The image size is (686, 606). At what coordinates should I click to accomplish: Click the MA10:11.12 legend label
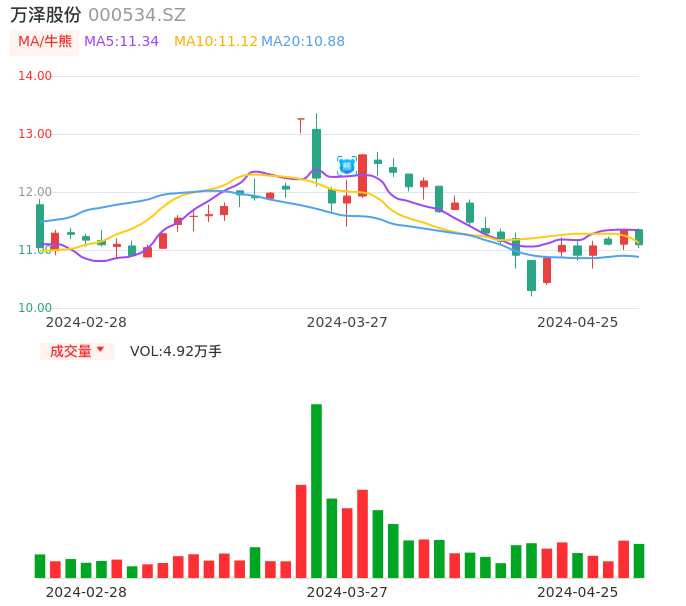pyautogui.click(x=216, y=42)
